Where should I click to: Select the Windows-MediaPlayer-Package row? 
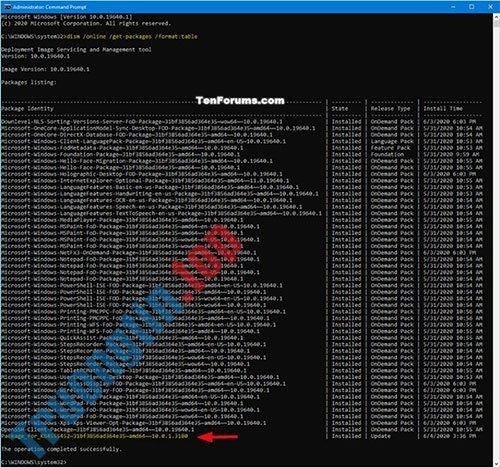point(242,220)
